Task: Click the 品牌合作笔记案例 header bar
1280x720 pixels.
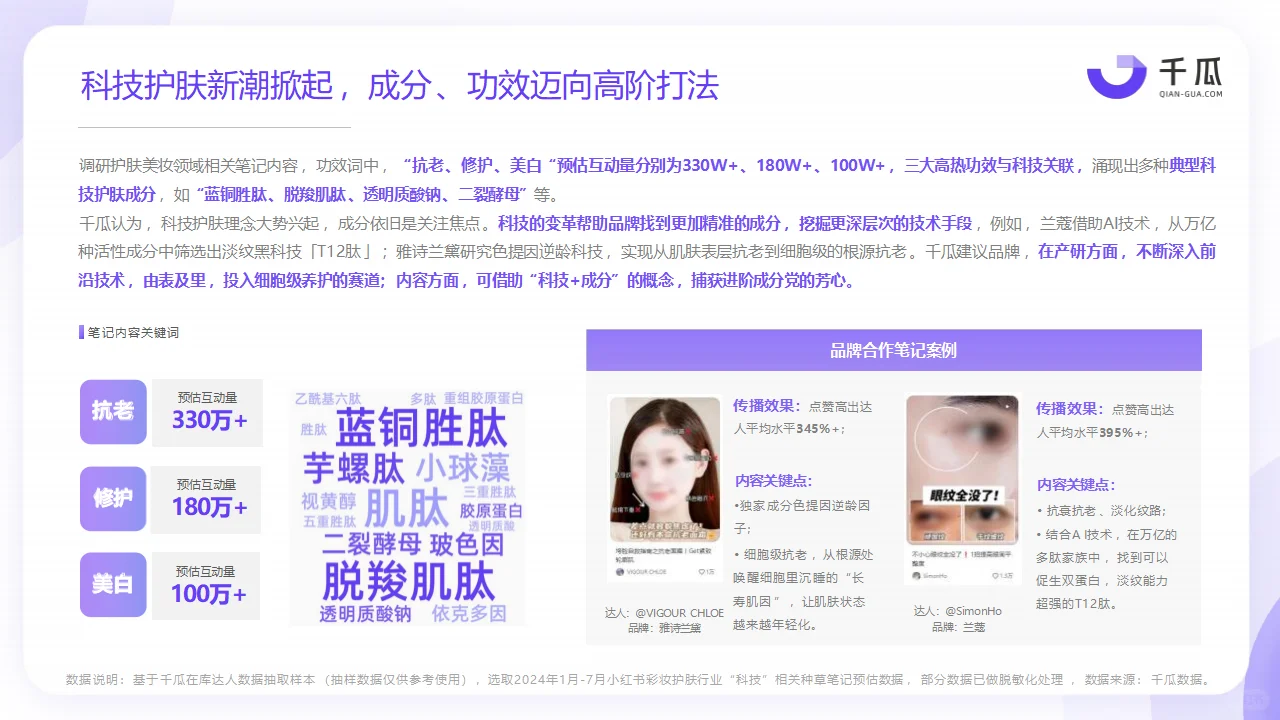Action: point(894,350)
